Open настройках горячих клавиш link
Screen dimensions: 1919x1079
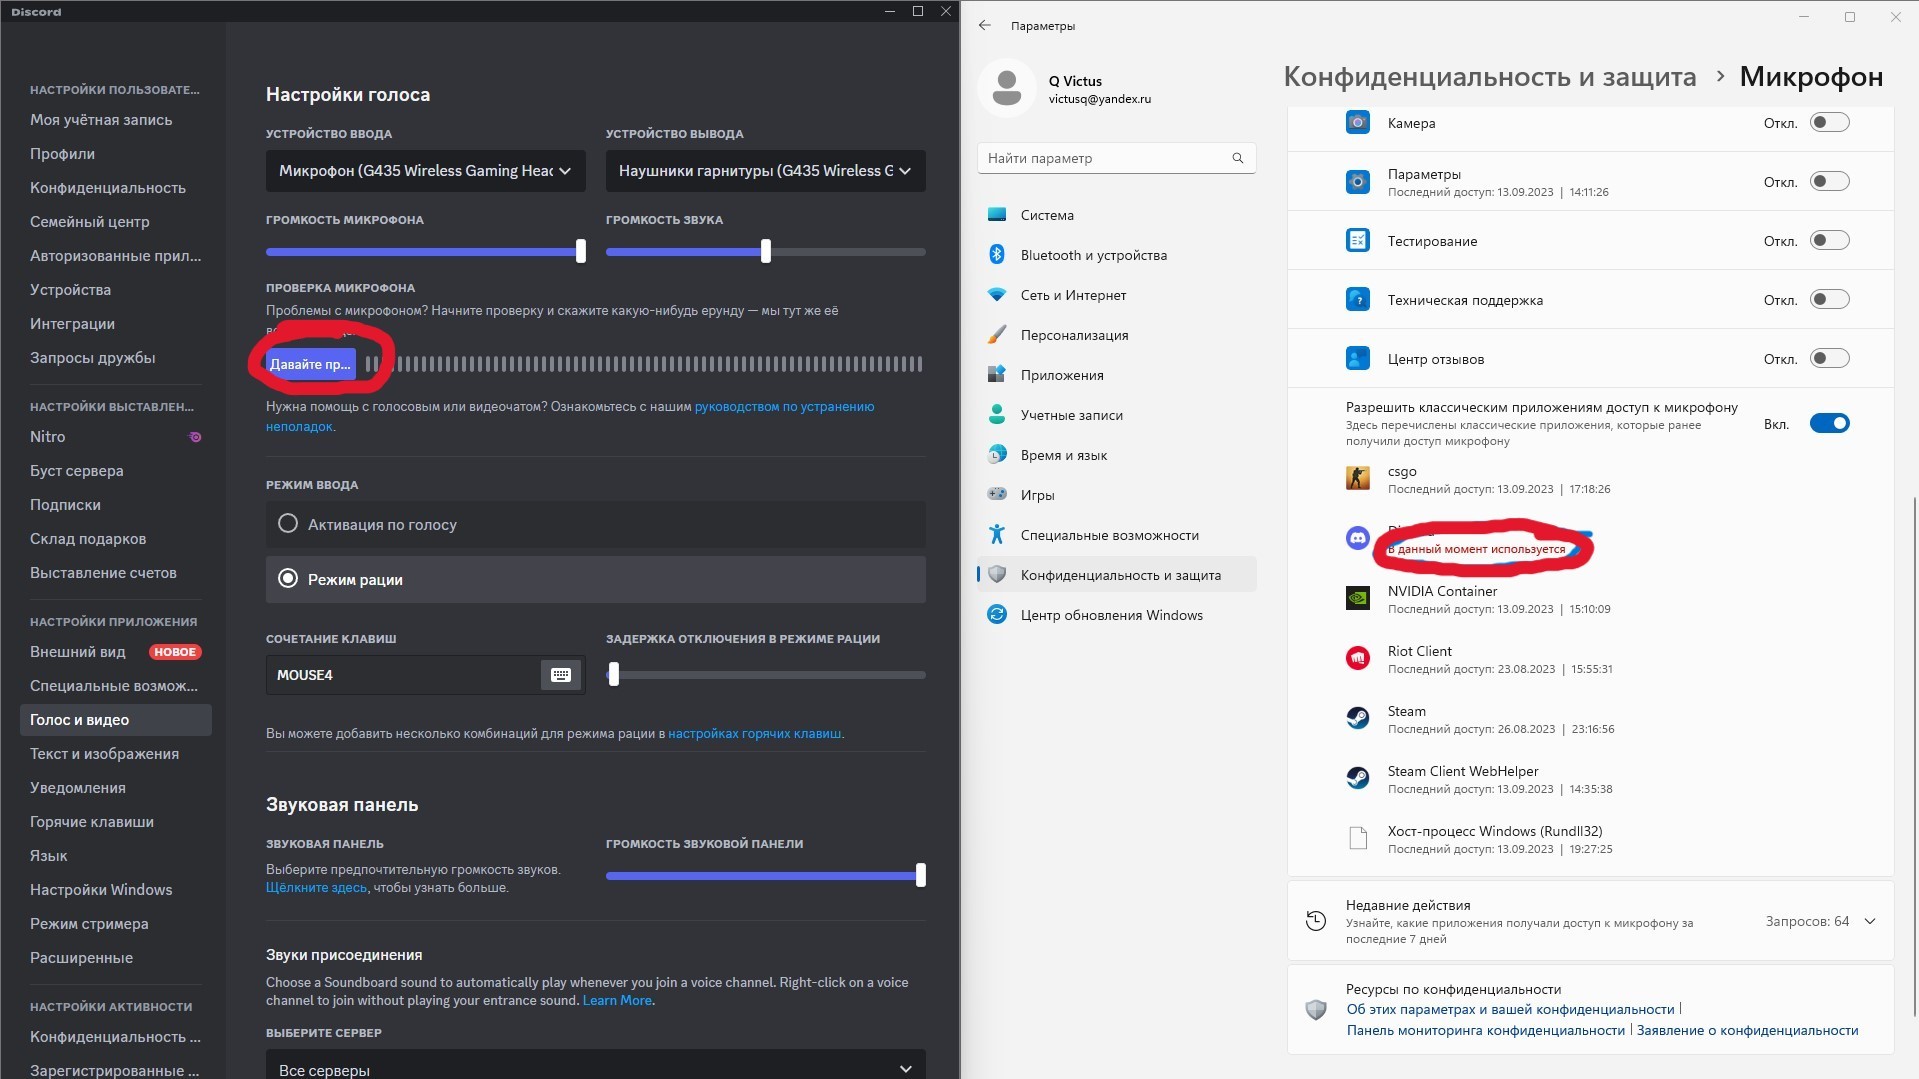[755, 734]
